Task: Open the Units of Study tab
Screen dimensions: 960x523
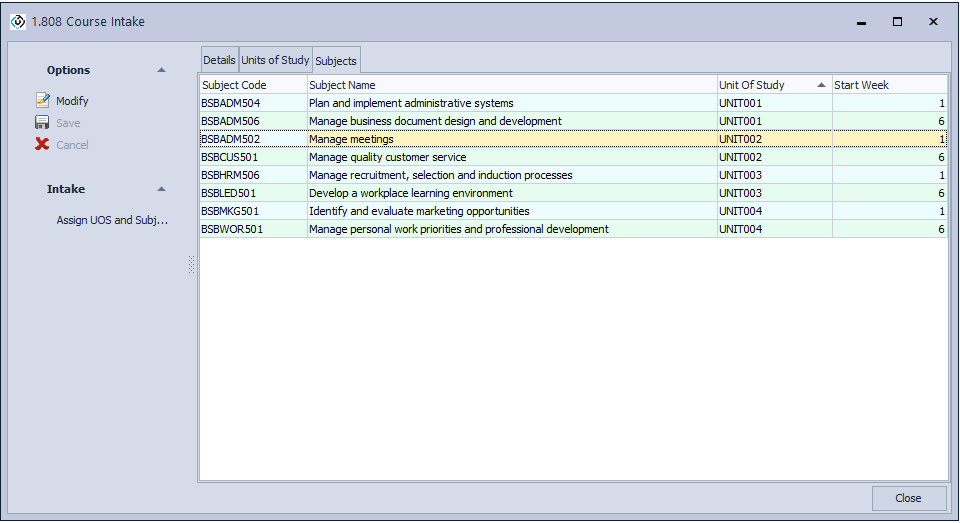Action: click(x=276, y=60)
